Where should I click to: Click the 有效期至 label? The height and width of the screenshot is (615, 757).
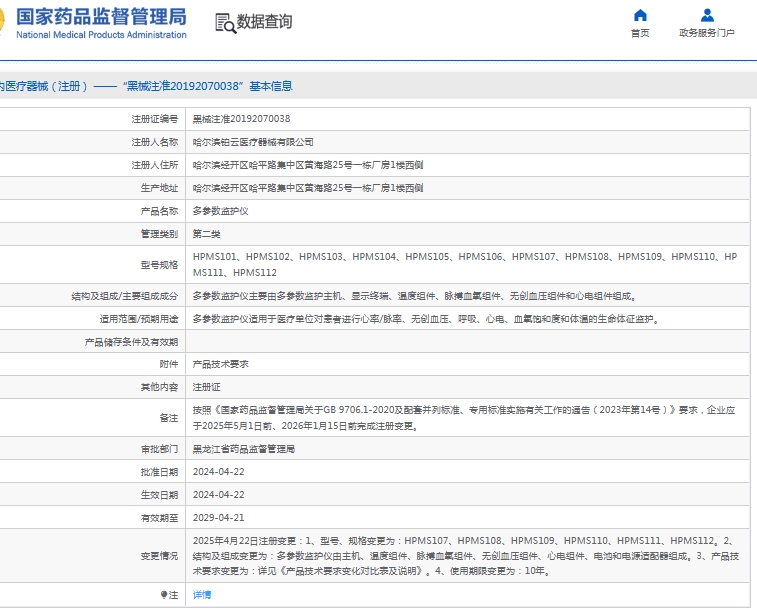pyautogui.click(x=159, y=517)
